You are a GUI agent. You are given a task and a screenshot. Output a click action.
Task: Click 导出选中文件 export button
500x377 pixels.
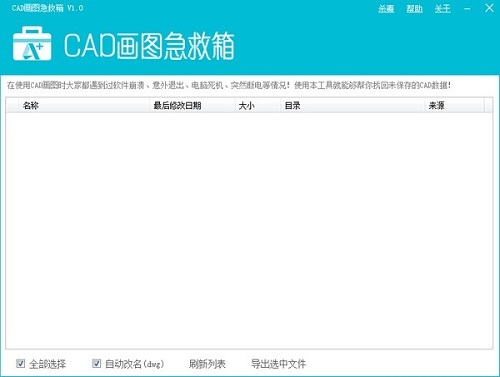(x=278, y=364)
